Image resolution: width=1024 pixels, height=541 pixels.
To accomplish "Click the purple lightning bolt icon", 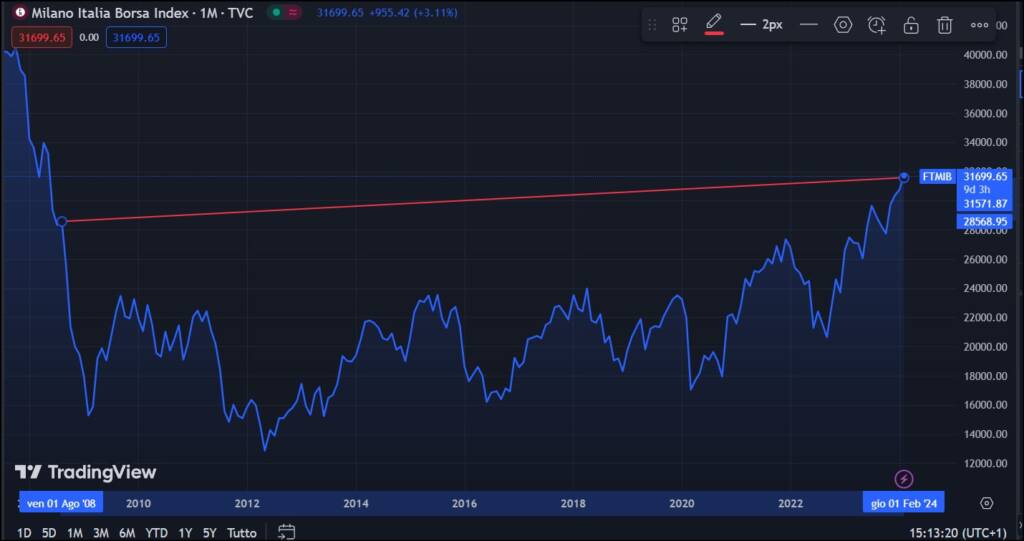I will (904, 479).
